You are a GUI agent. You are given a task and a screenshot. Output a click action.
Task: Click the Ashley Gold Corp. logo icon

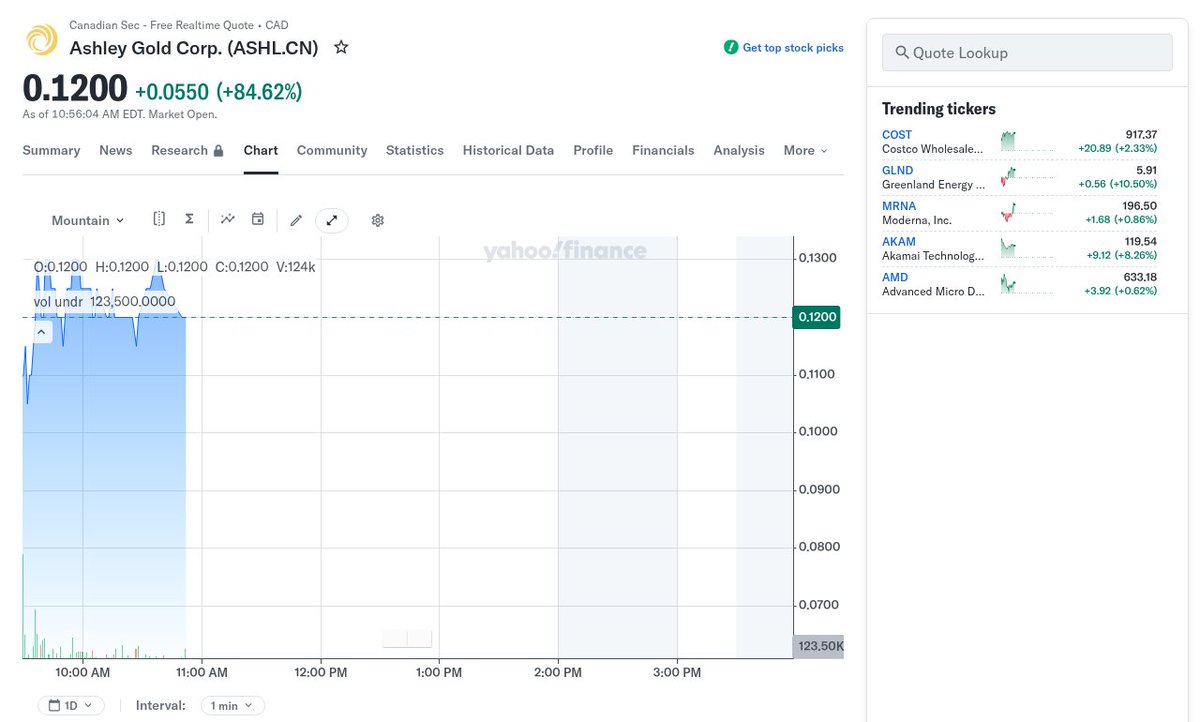(x=41, y=40)
